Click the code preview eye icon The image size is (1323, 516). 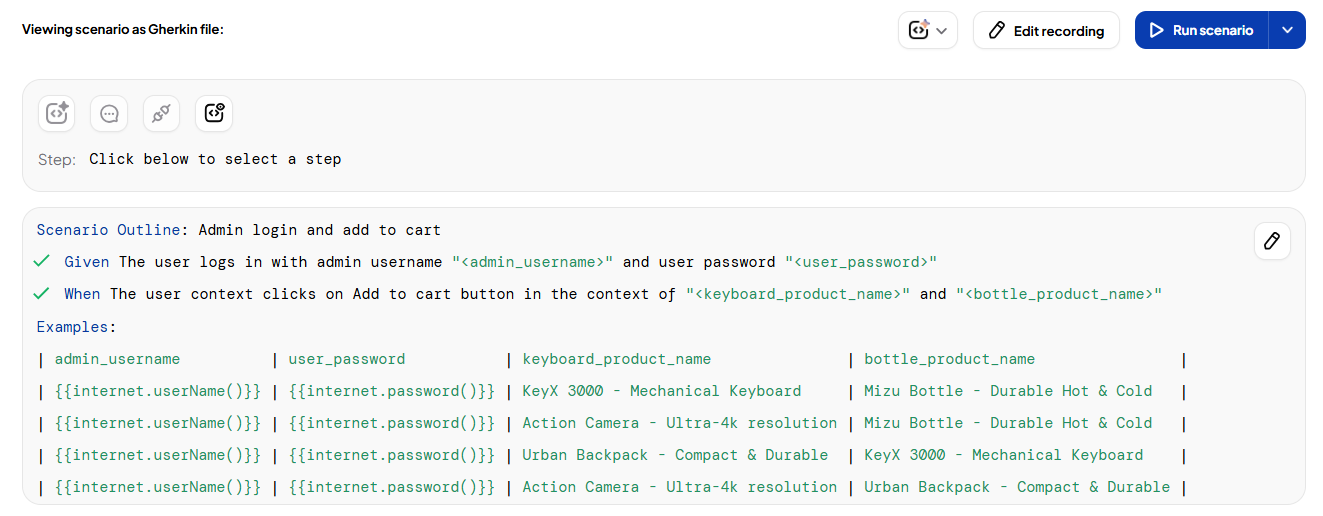point(214,113)
